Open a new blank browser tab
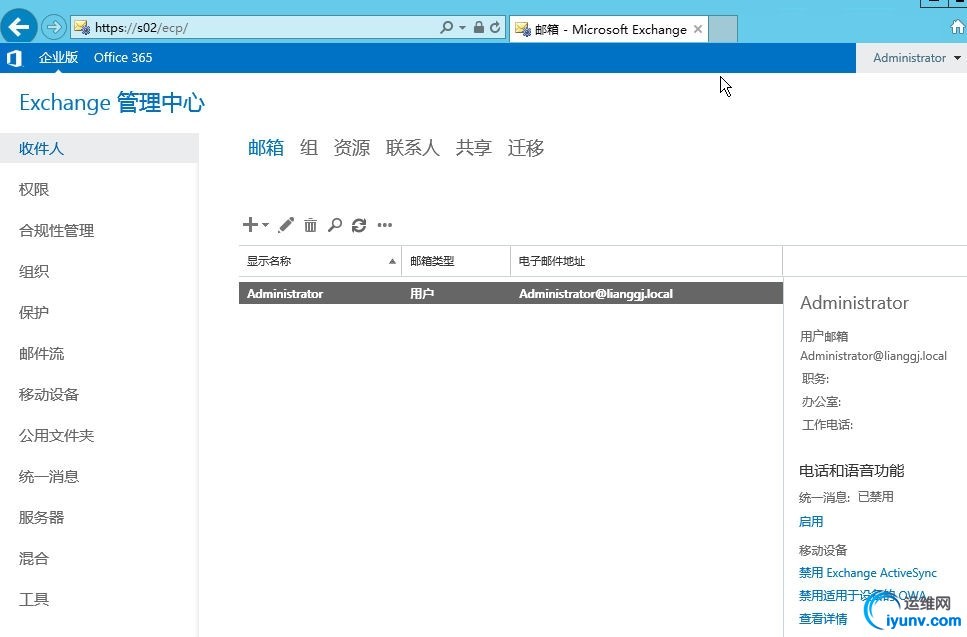This screenshot has height=637, width=967. click(723, 29)
